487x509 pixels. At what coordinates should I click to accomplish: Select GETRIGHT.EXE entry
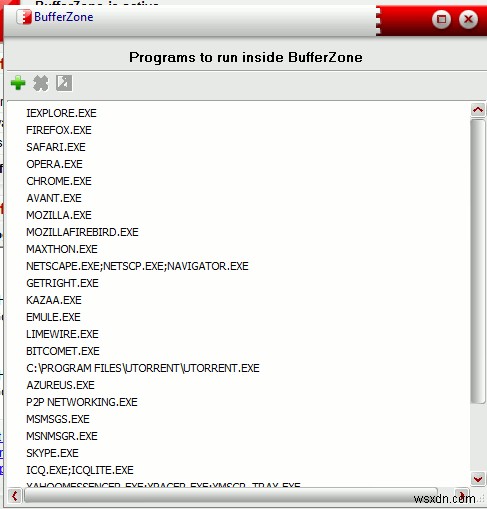tap(62, 283)
